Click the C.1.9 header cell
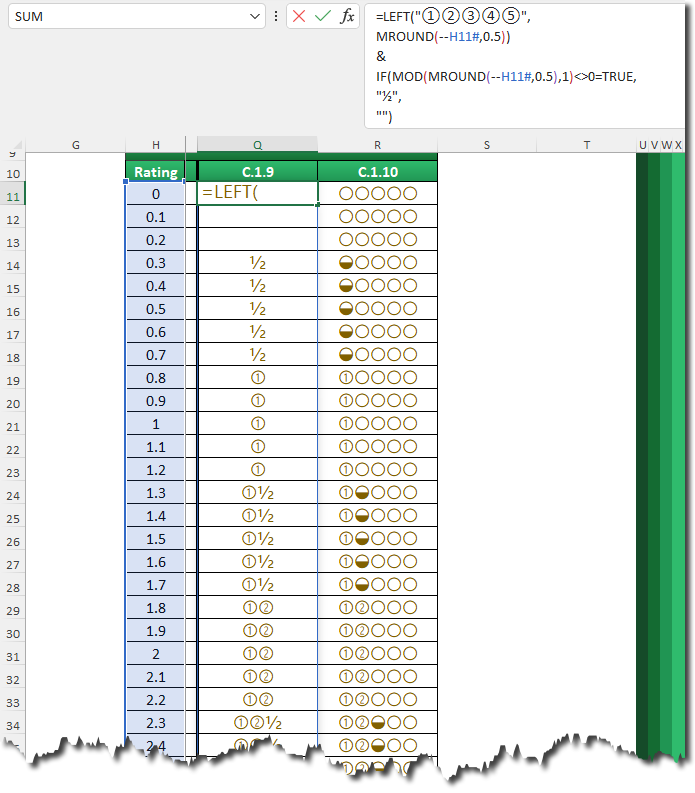Viewport: 695px width, 793px height. coord(257,172)
